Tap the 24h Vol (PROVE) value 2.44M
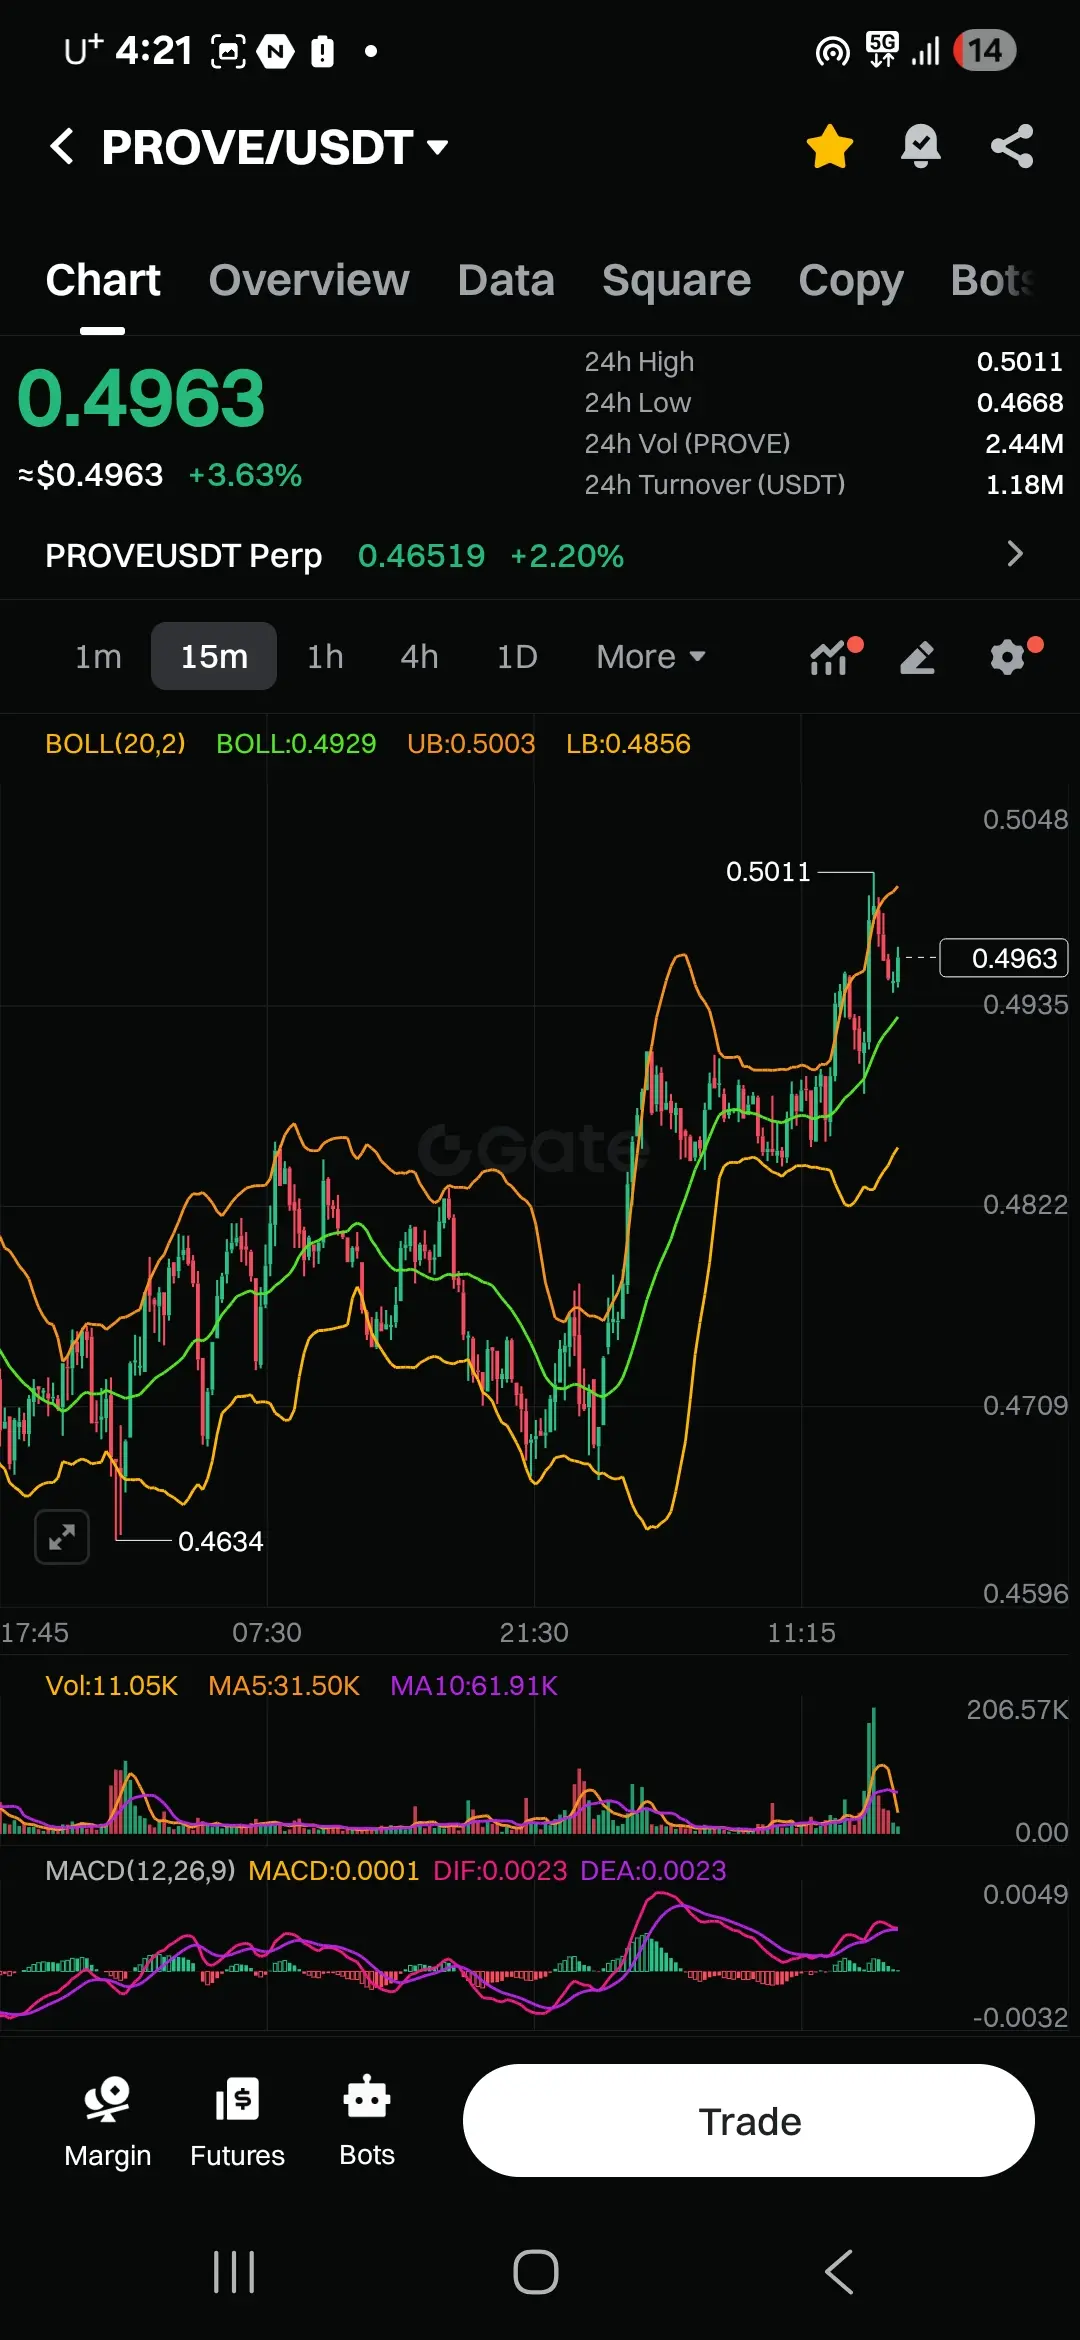Image resolution: width=1080 pixels, height=2340 pixels. coord(1024,443)
